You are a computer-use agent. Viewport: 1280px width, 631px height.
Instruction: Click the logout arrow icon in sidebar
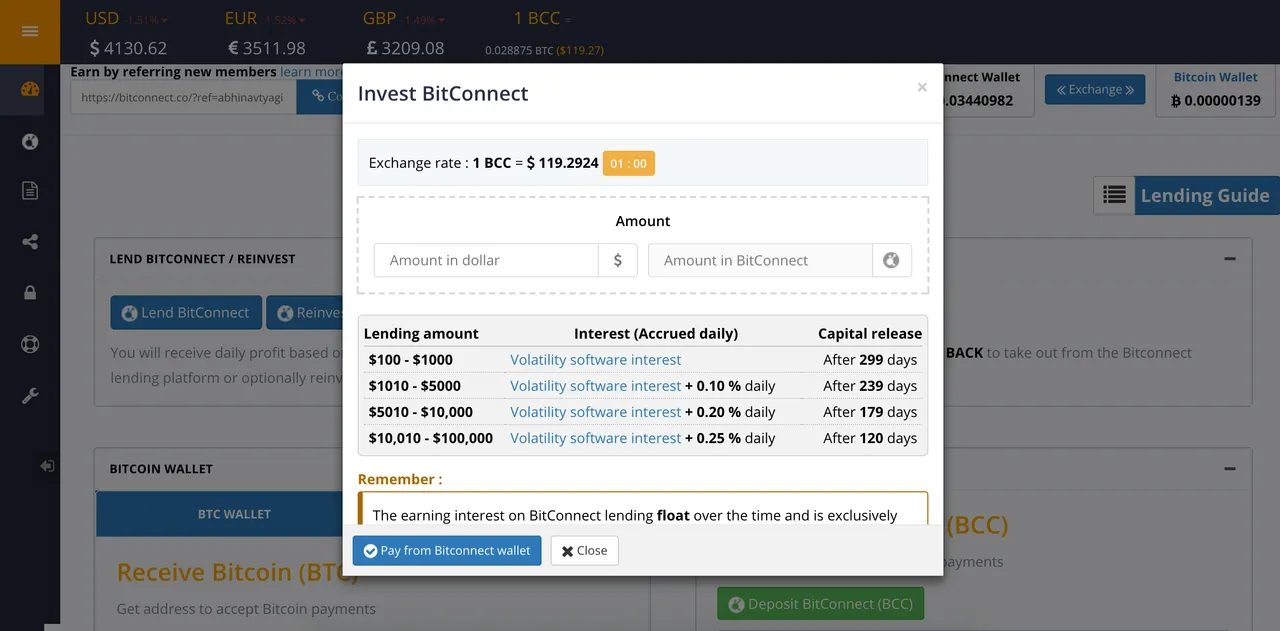[47, 466]
